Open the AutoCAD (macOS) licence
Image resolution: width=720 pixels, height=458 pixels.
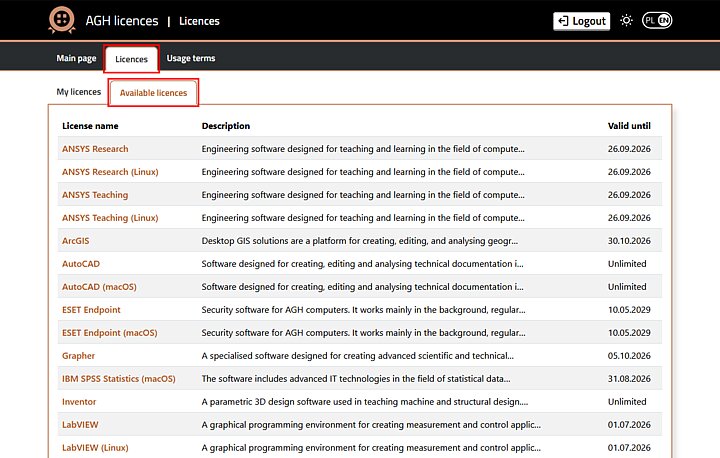pyautogui.click(x=99, y=287)
